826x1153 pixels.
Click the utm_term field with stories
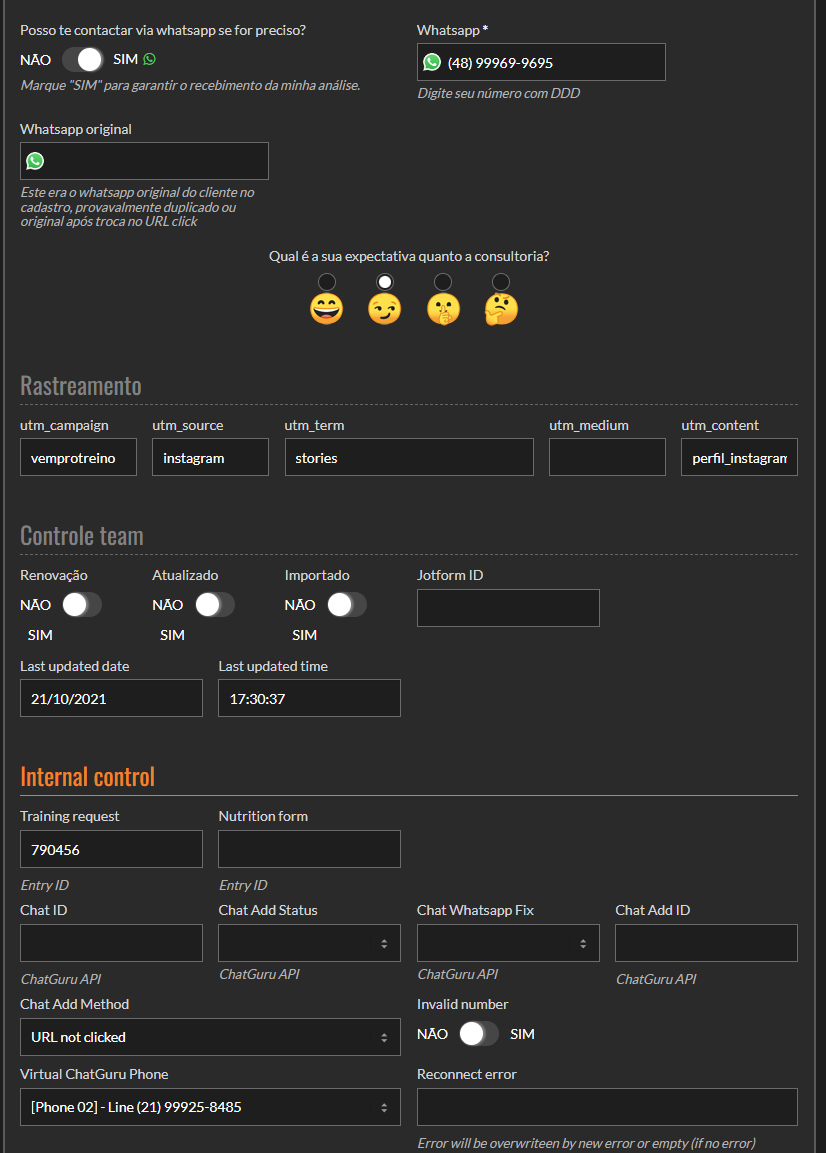point(409,457)
